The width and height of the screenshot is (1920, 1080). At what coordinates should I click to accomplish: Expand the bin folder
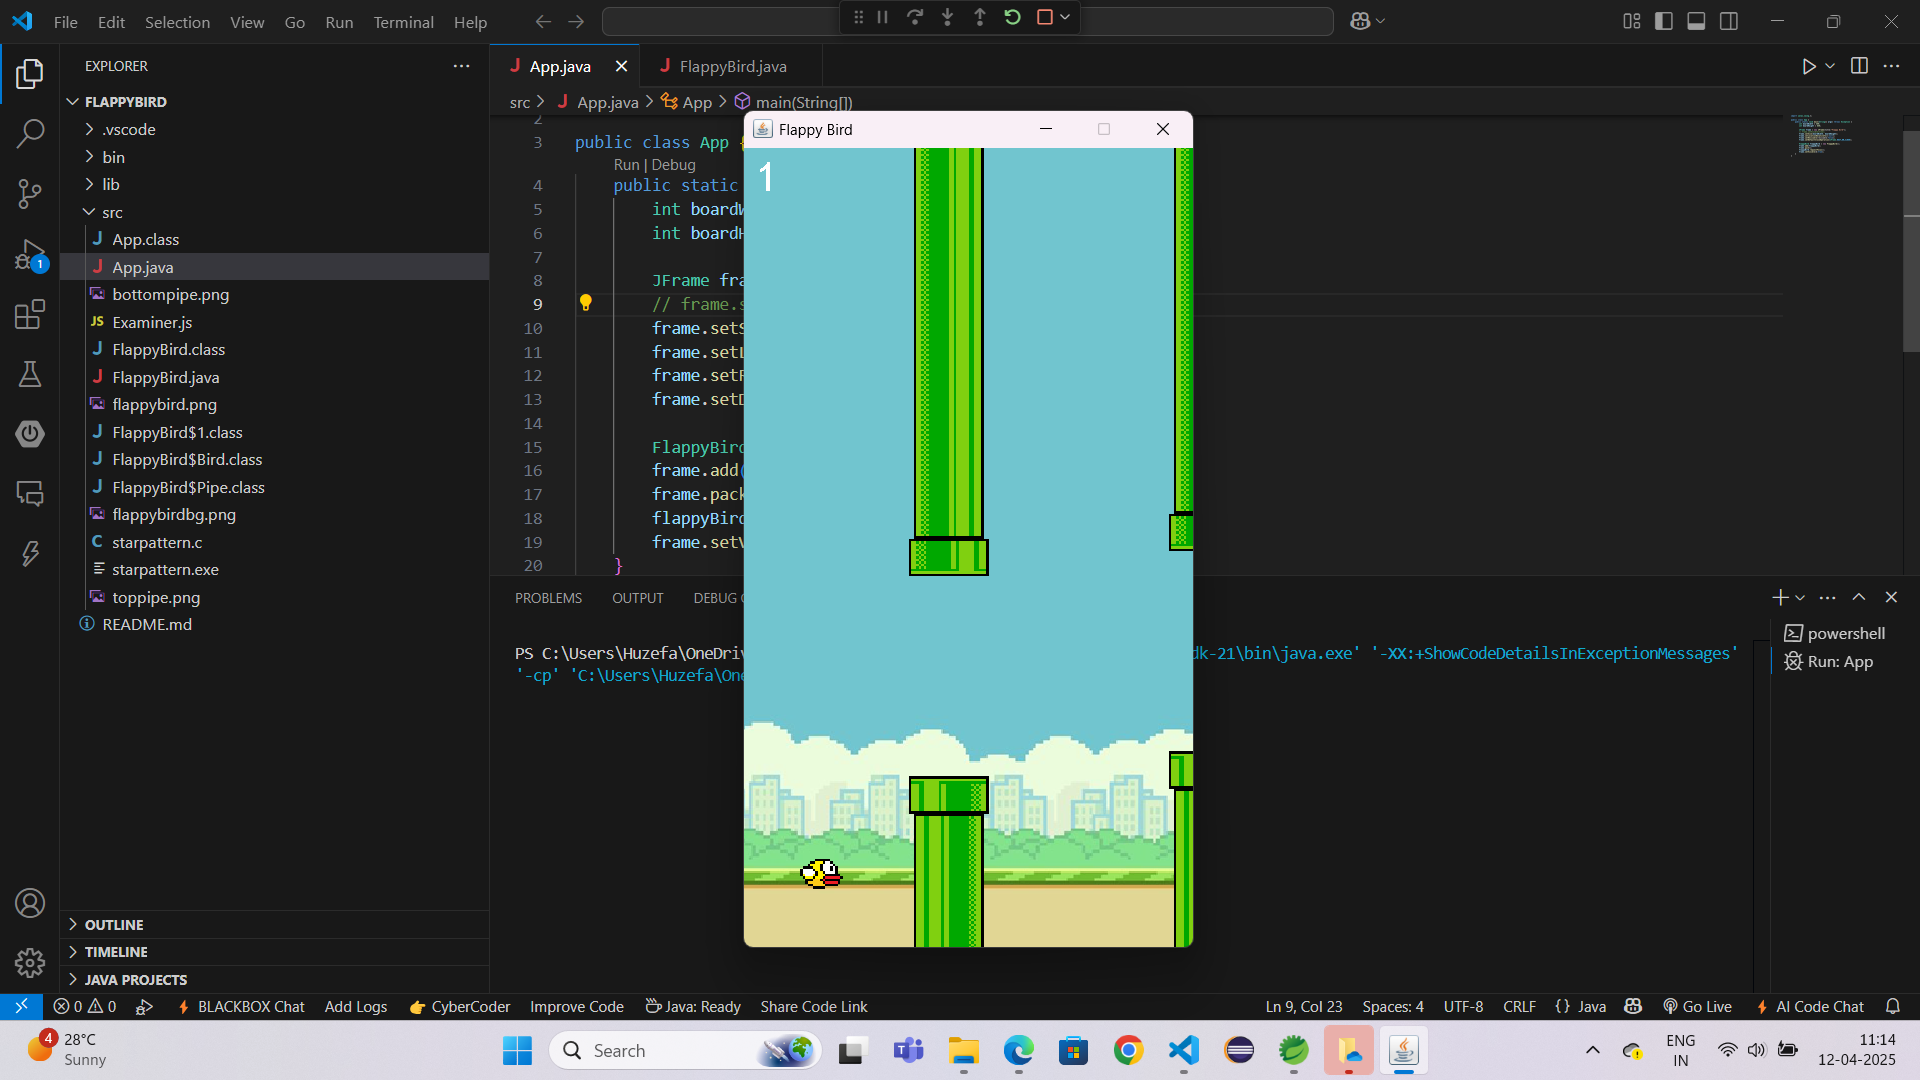89,157
